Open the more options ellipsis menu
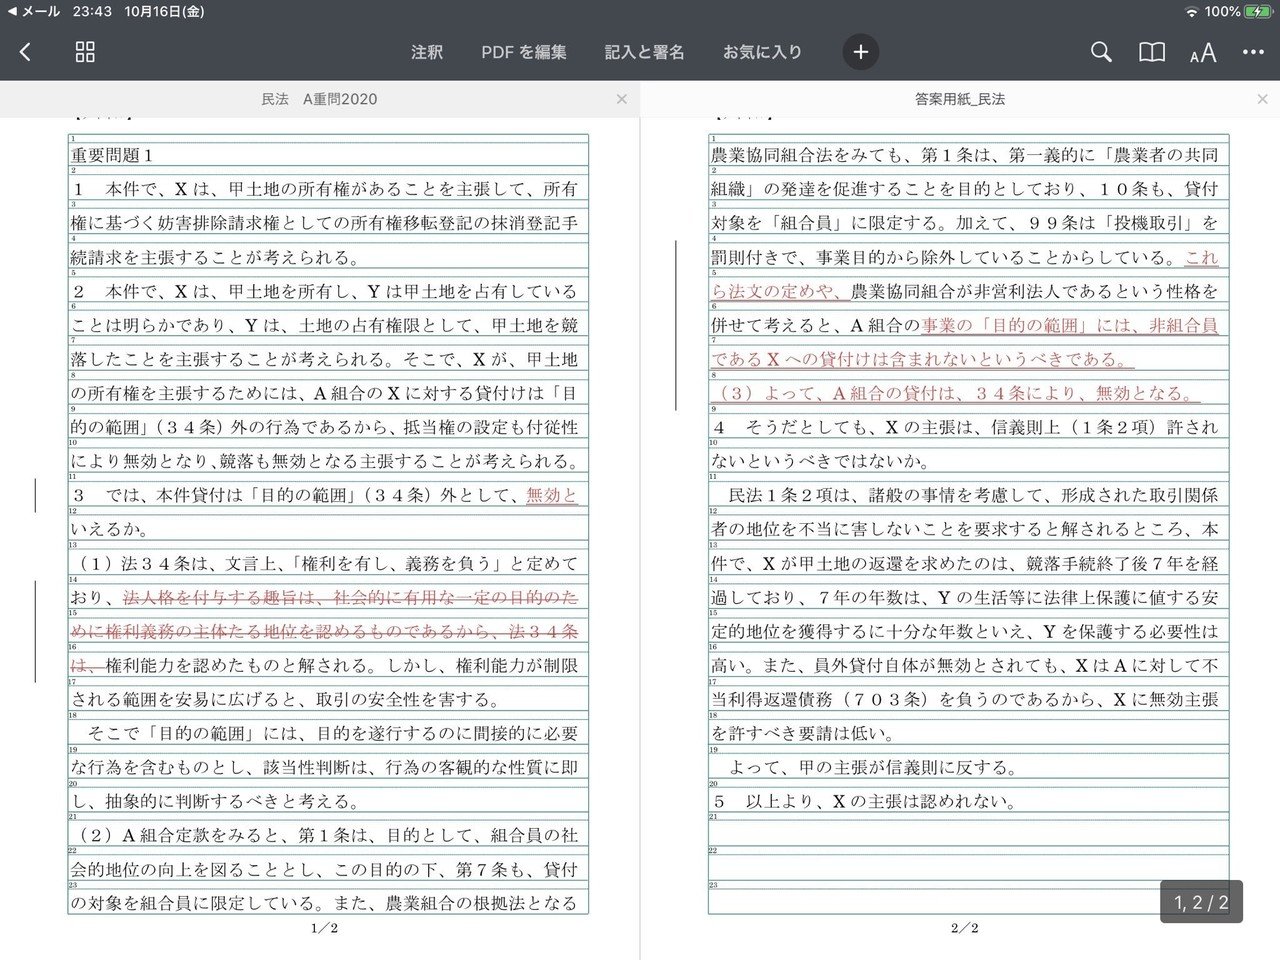 coord(1253,52)
